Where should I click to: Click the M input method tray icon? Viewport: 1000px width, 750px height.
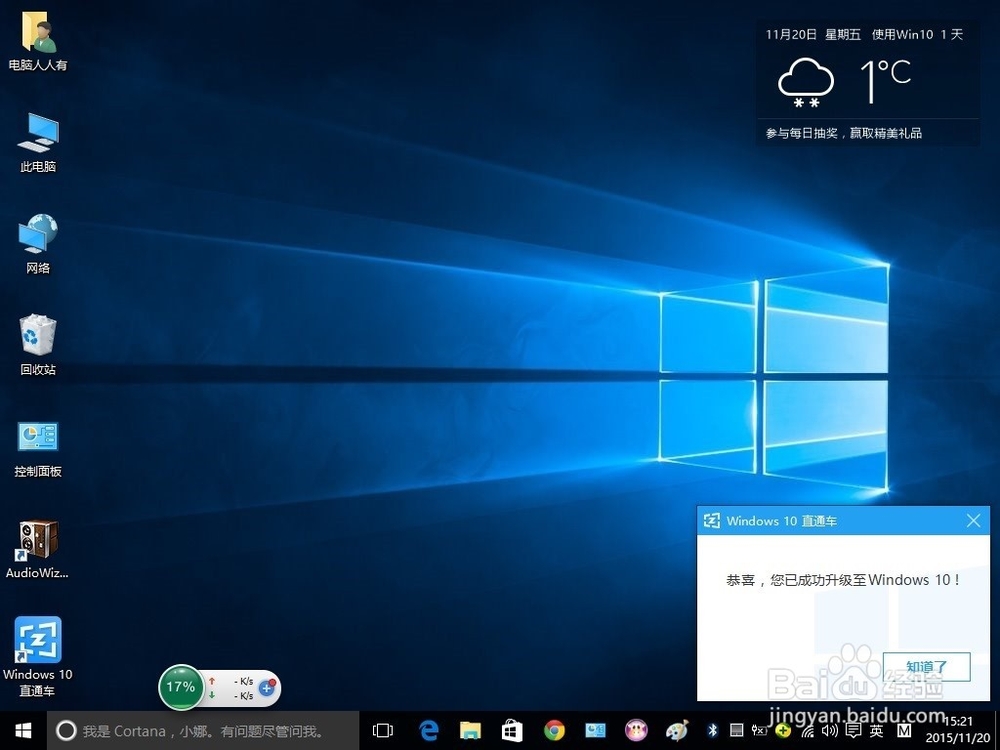click(904, 731)
